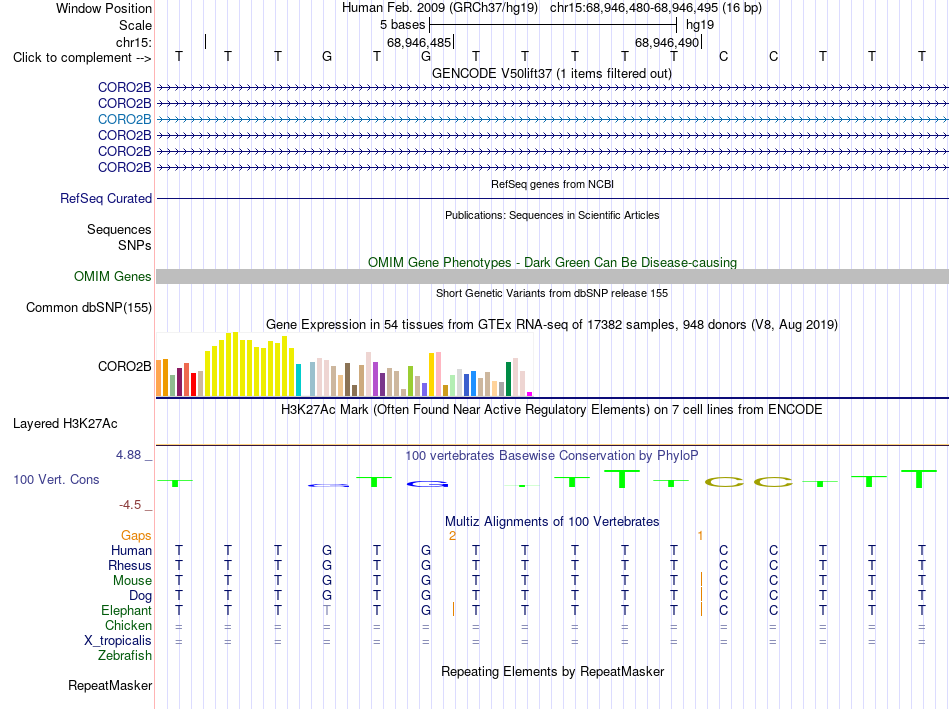Click the Elephant species label
The height and width of the screenshot is (709, 950).
pos(126,610)
